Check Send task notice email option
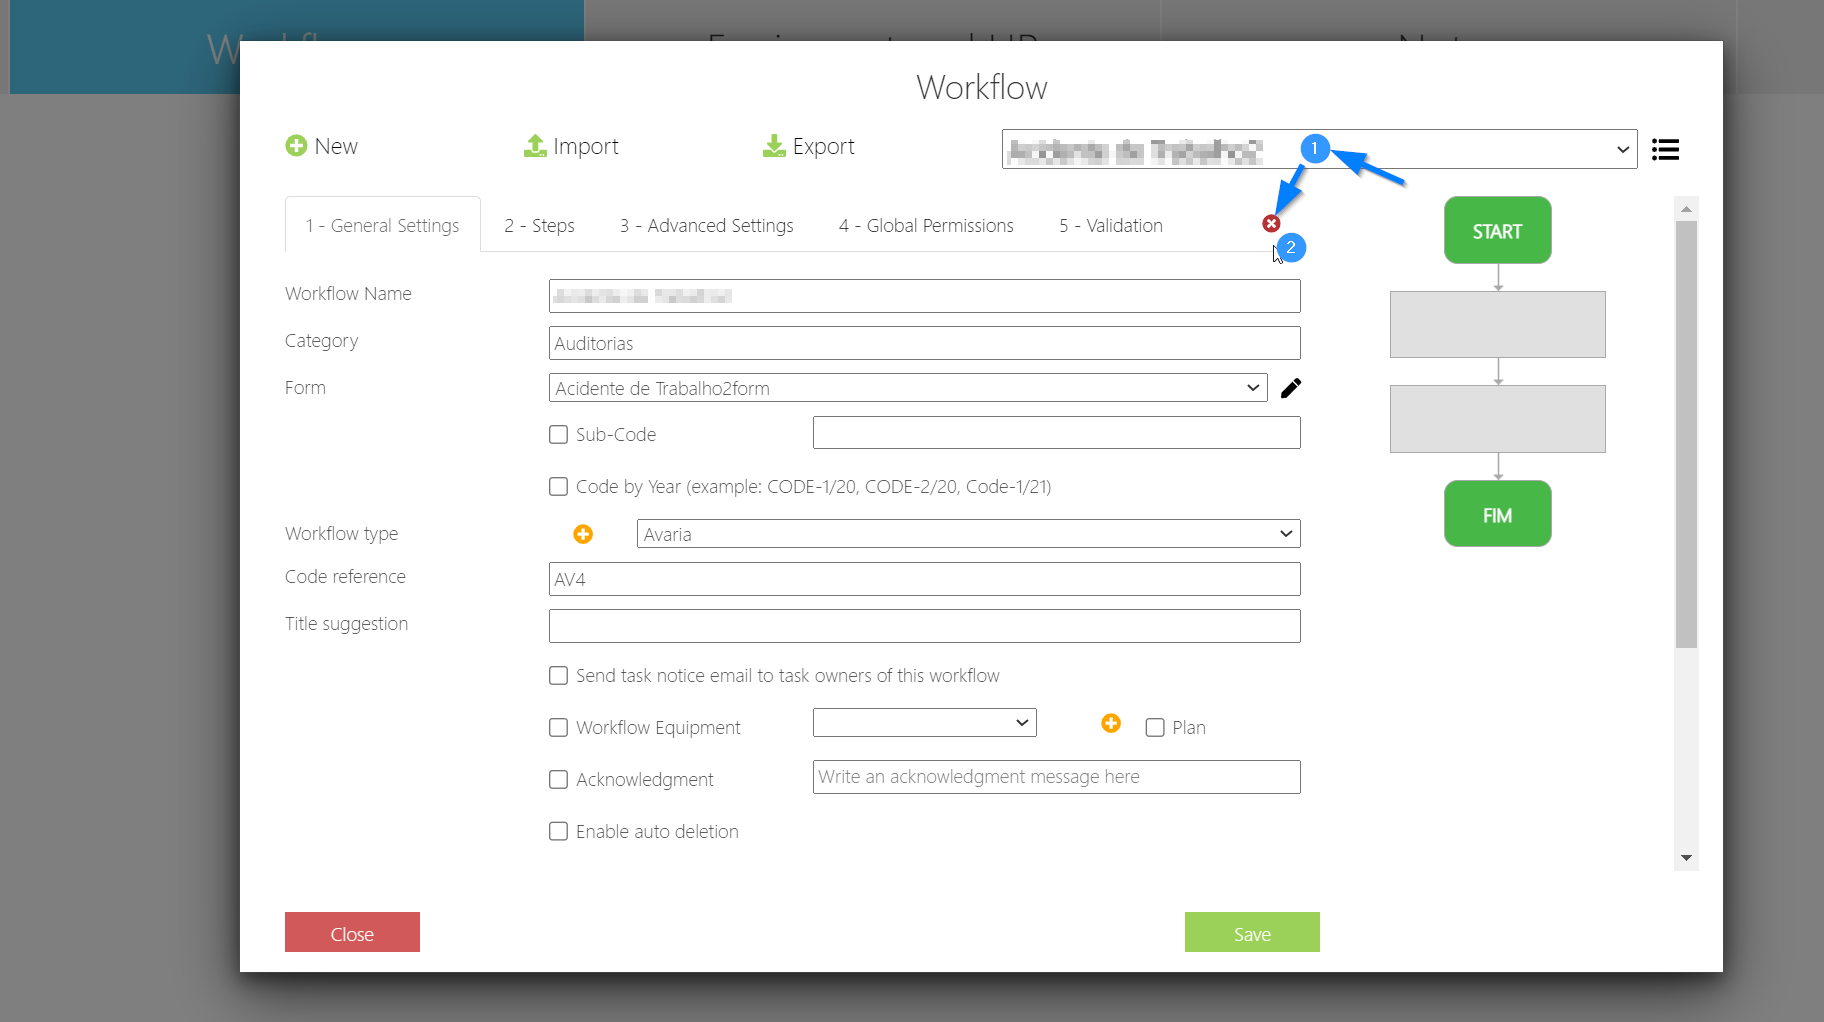This screenshot has width=1824, height=1022. click(x=559, y=675)
